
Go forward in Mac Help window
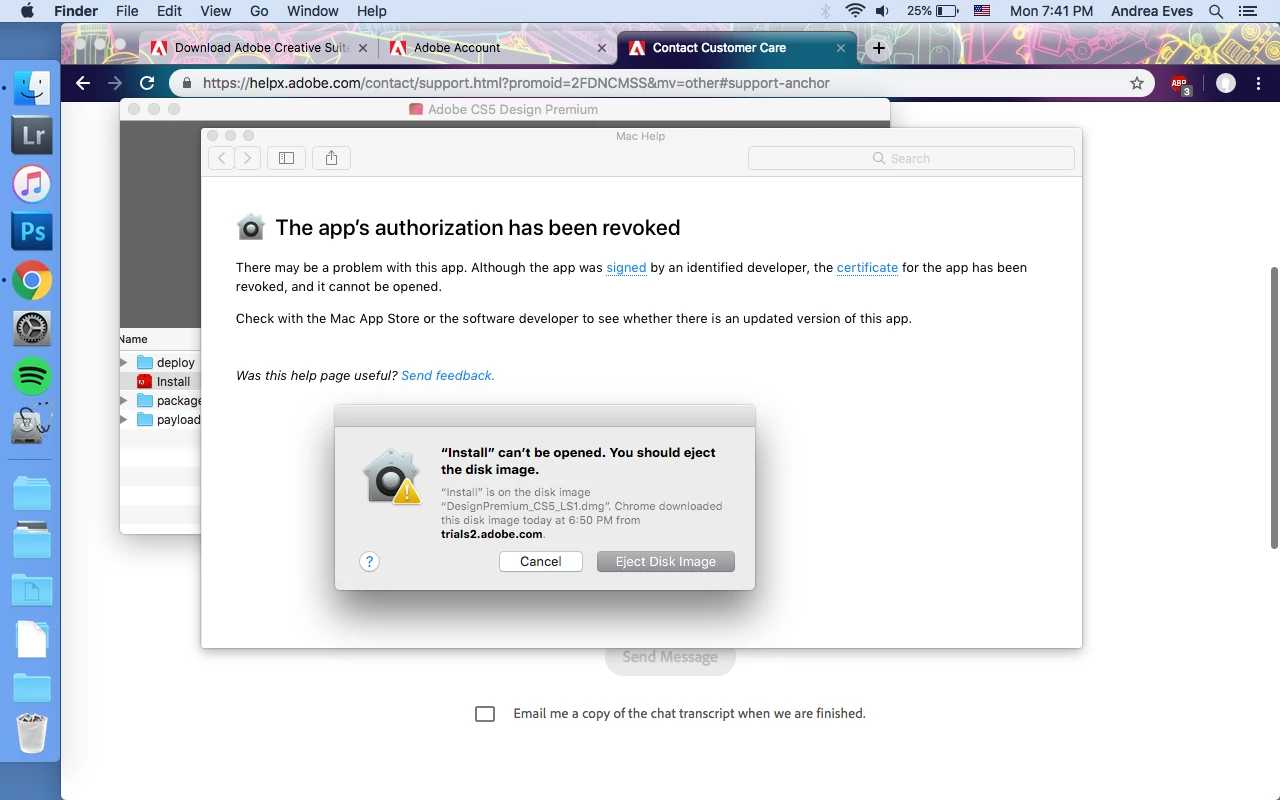click(x=247, y=158)
